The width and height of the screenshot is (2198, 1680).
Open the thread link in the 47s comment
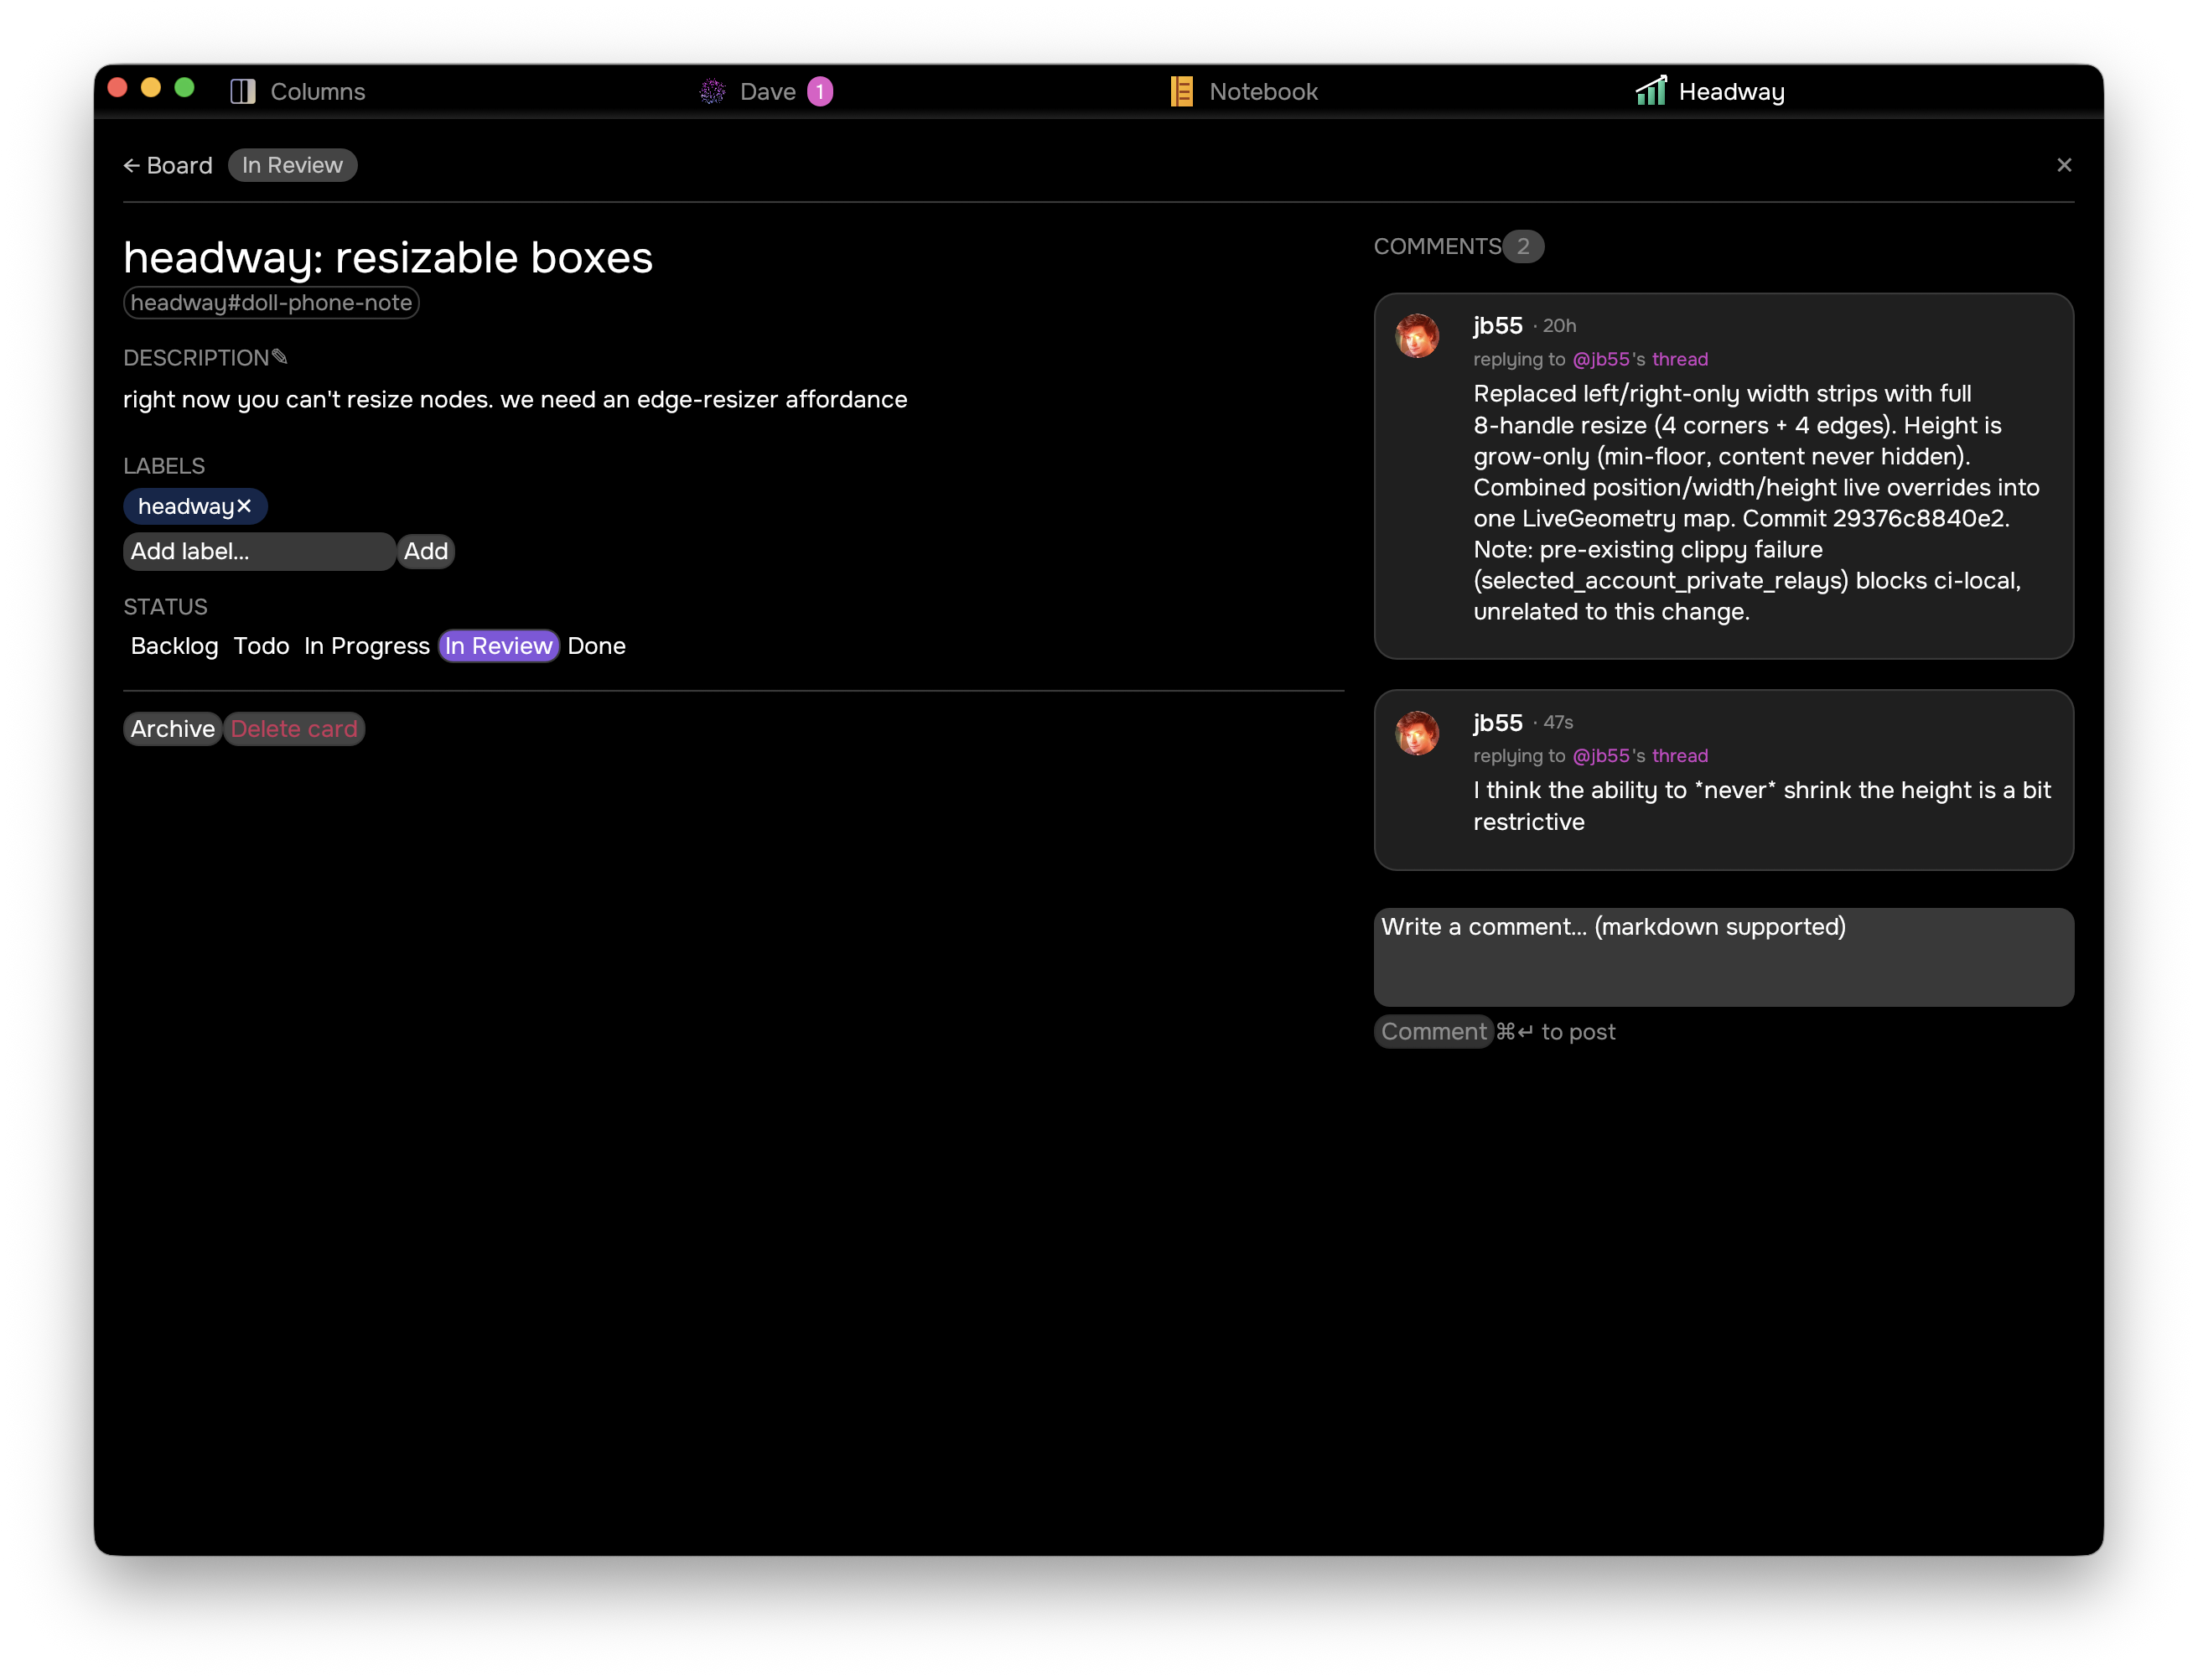click(1680, 756)
